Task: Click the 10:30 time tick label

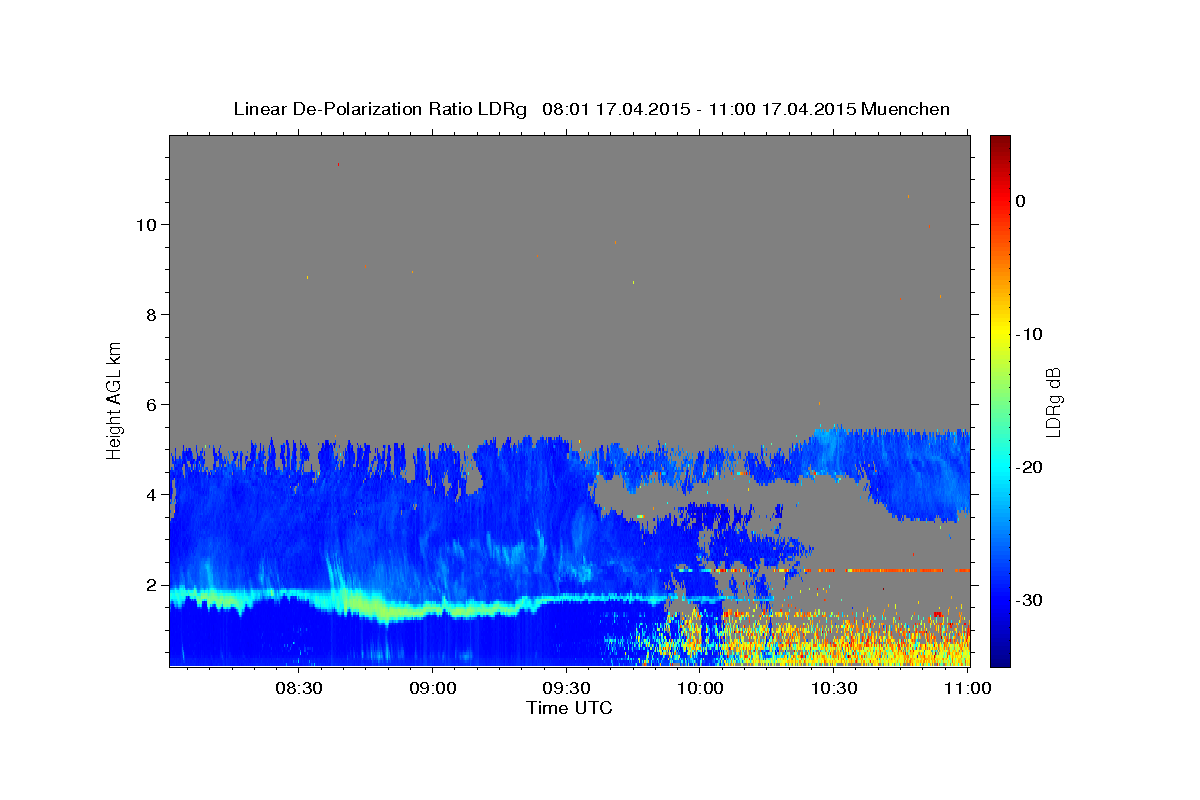Action: (834, 688)
